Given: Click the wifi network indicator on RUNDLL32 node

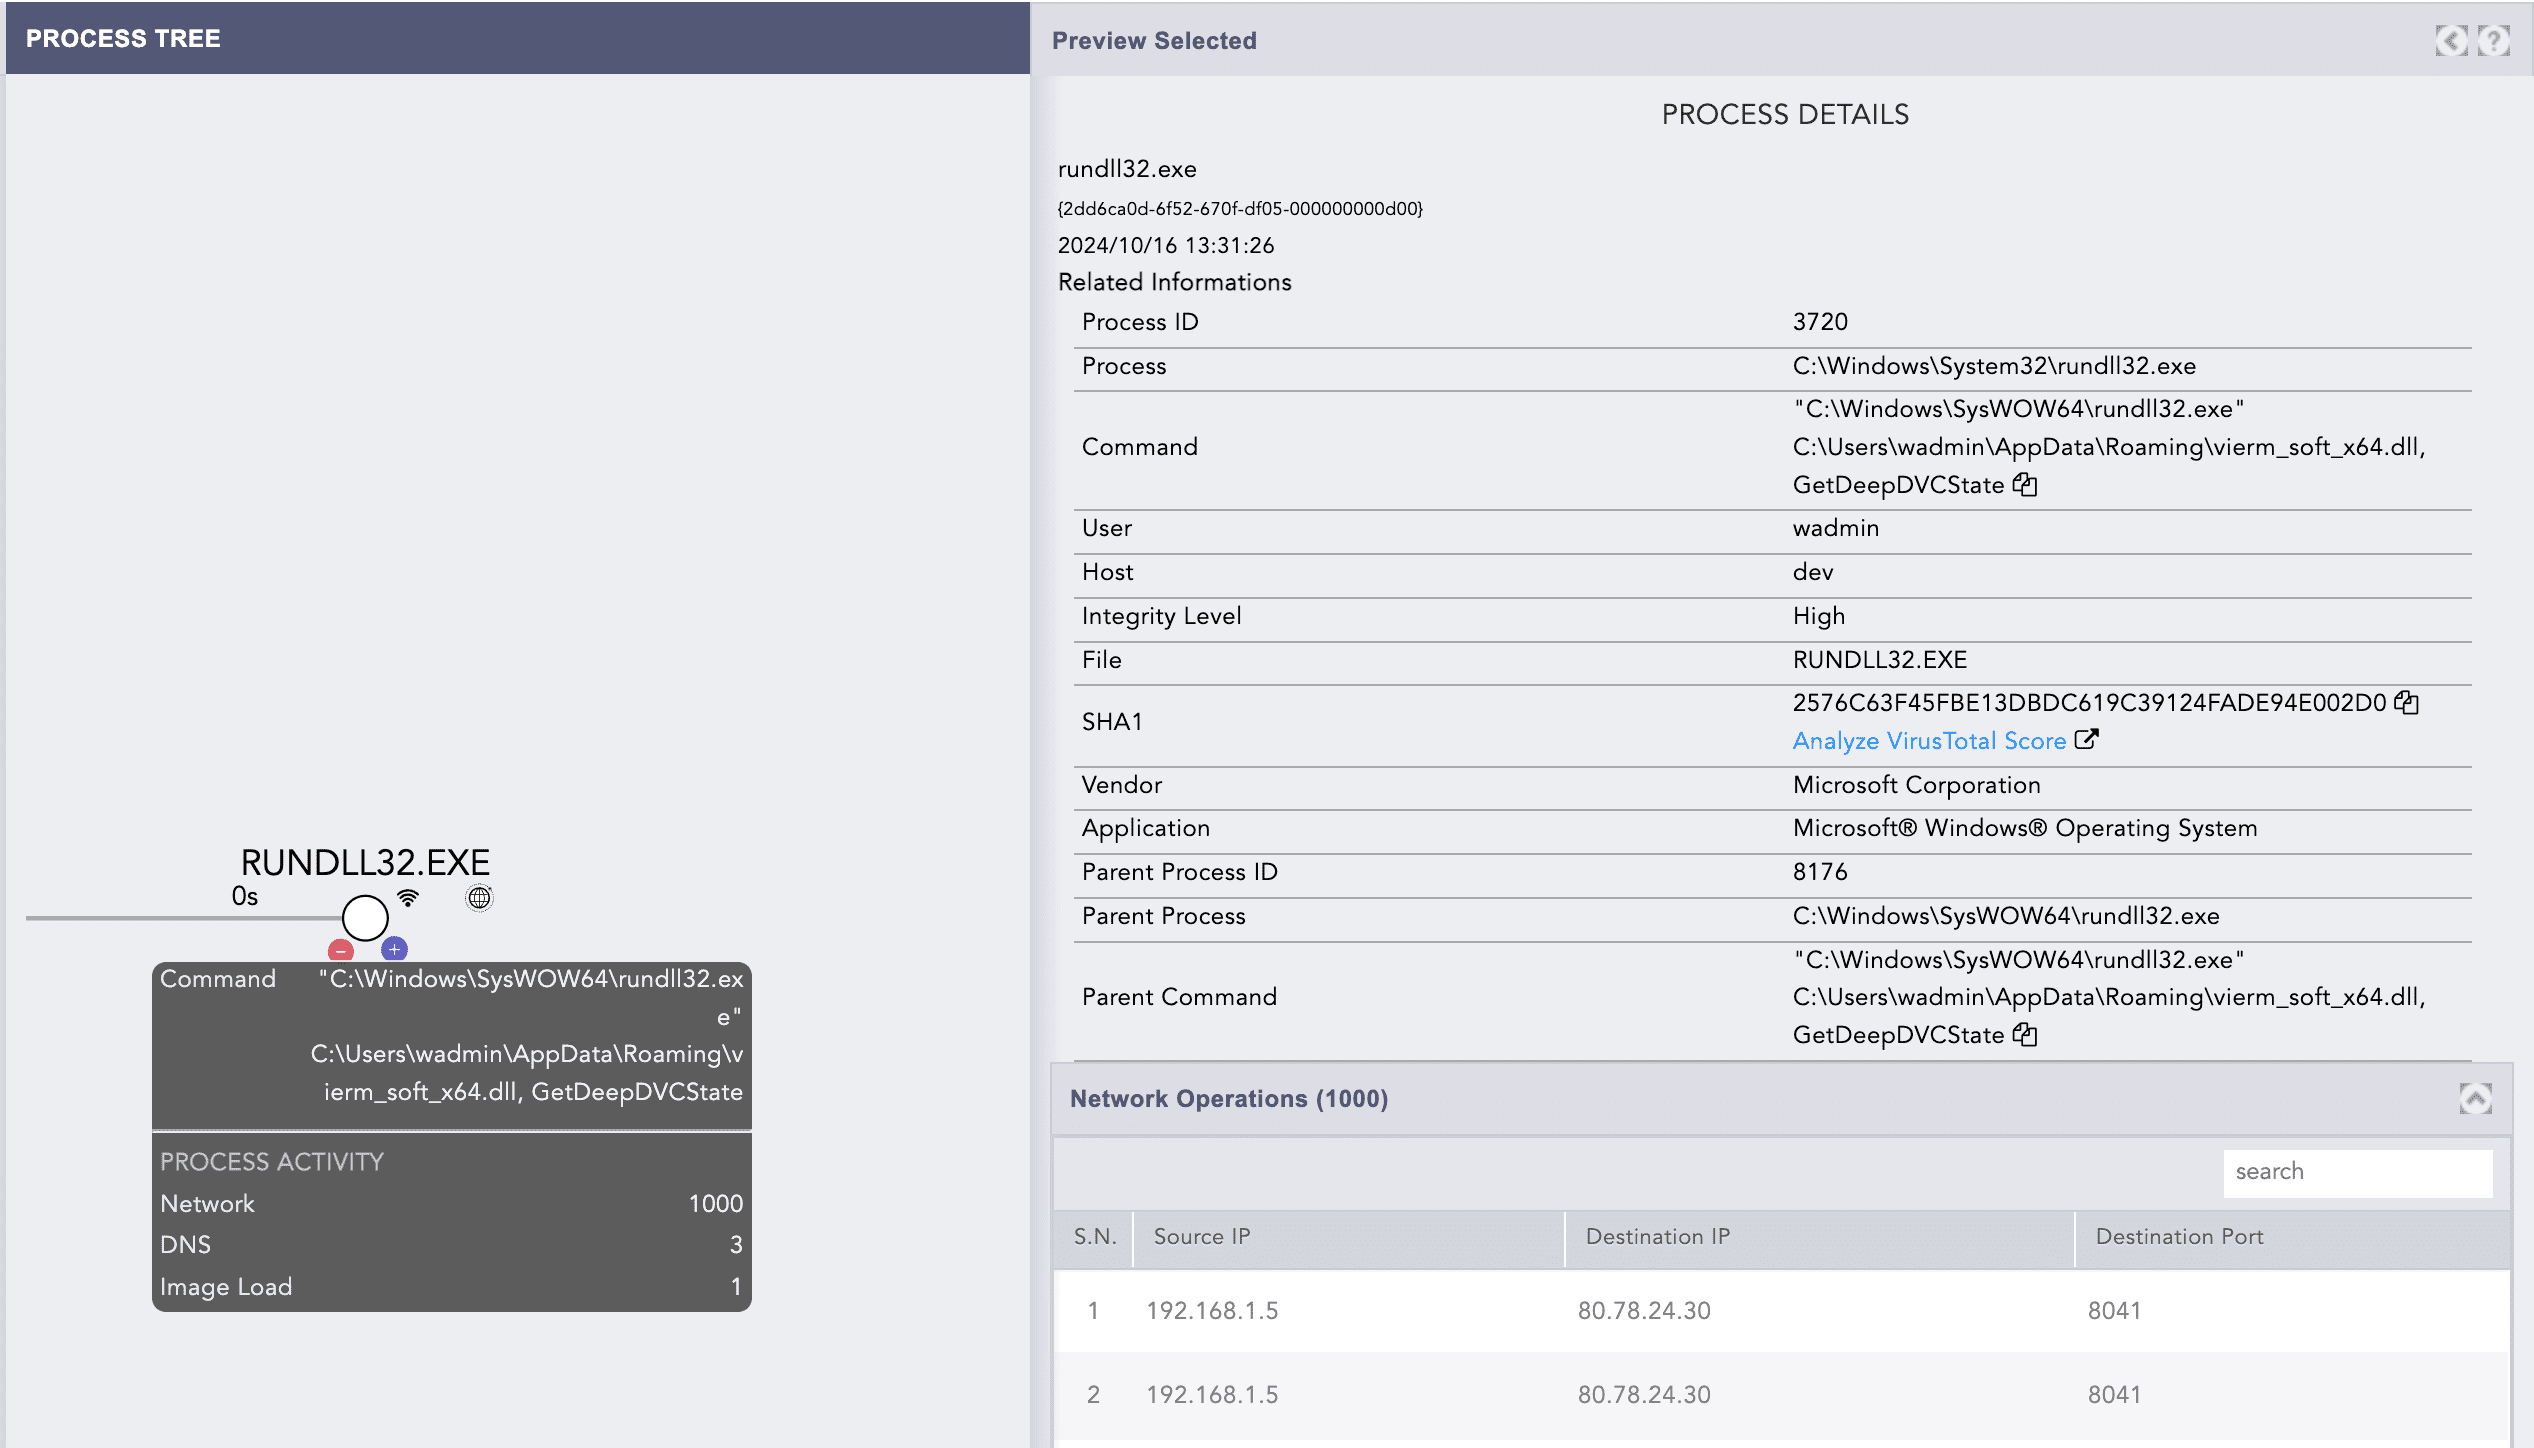Looking at the screenshot, I should coord(408,897).
